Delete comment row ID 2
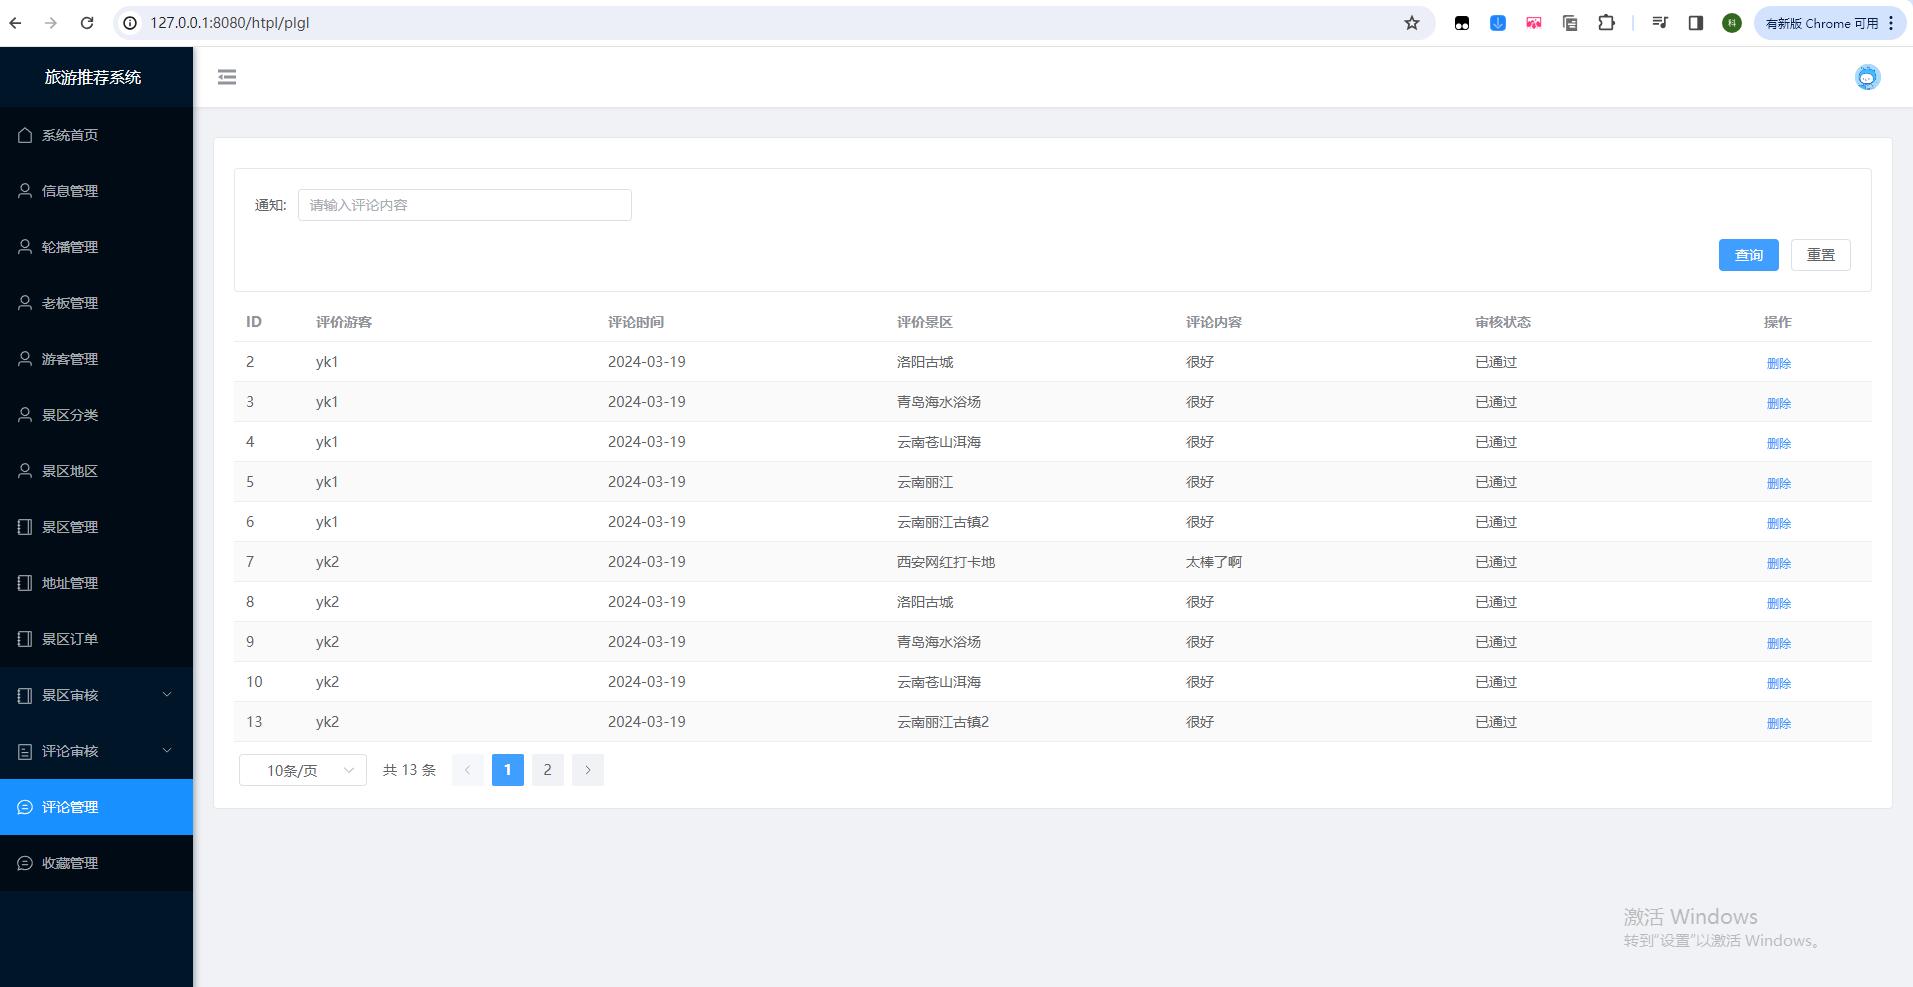 [1778, 363]
